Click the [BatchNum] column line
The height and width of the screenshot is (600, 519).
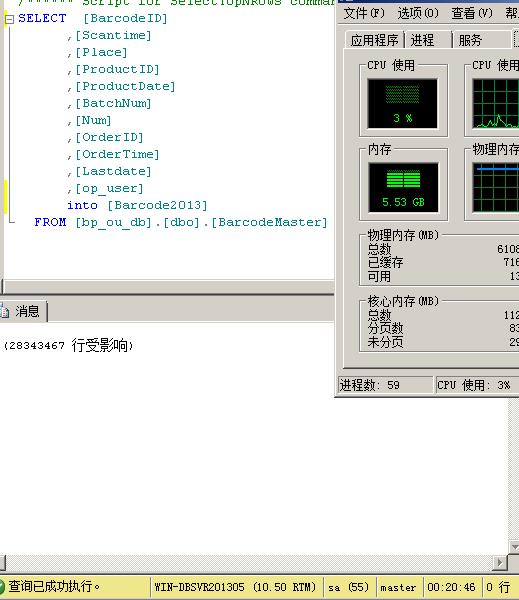tap(113, 103)
